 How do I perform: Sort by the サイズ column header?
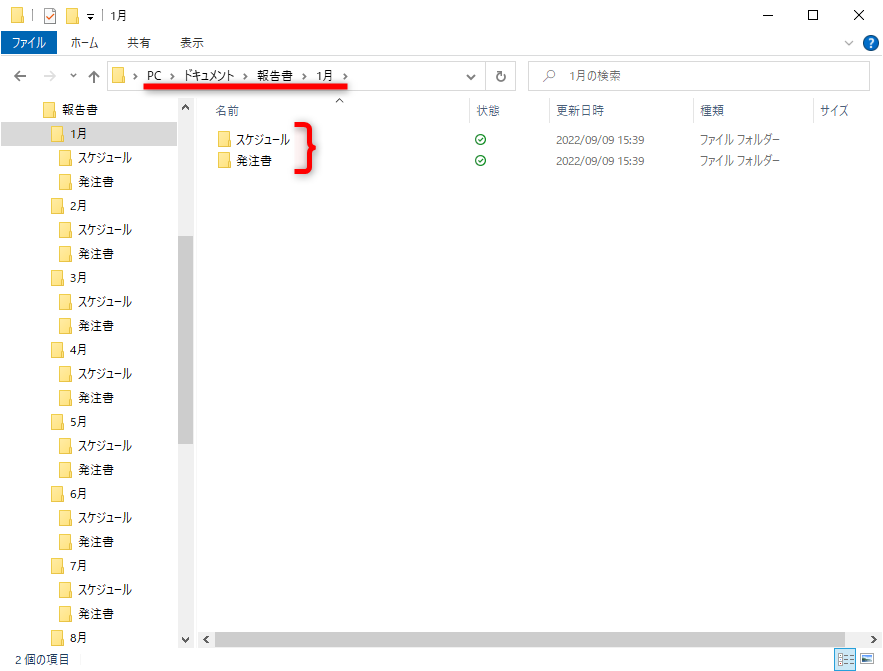click(834, 110)
